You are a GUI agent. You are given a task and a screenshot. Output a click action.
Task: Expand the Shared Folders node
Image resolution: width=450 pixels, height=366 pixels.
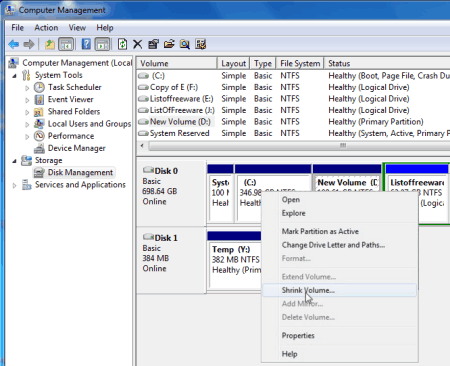27,112
